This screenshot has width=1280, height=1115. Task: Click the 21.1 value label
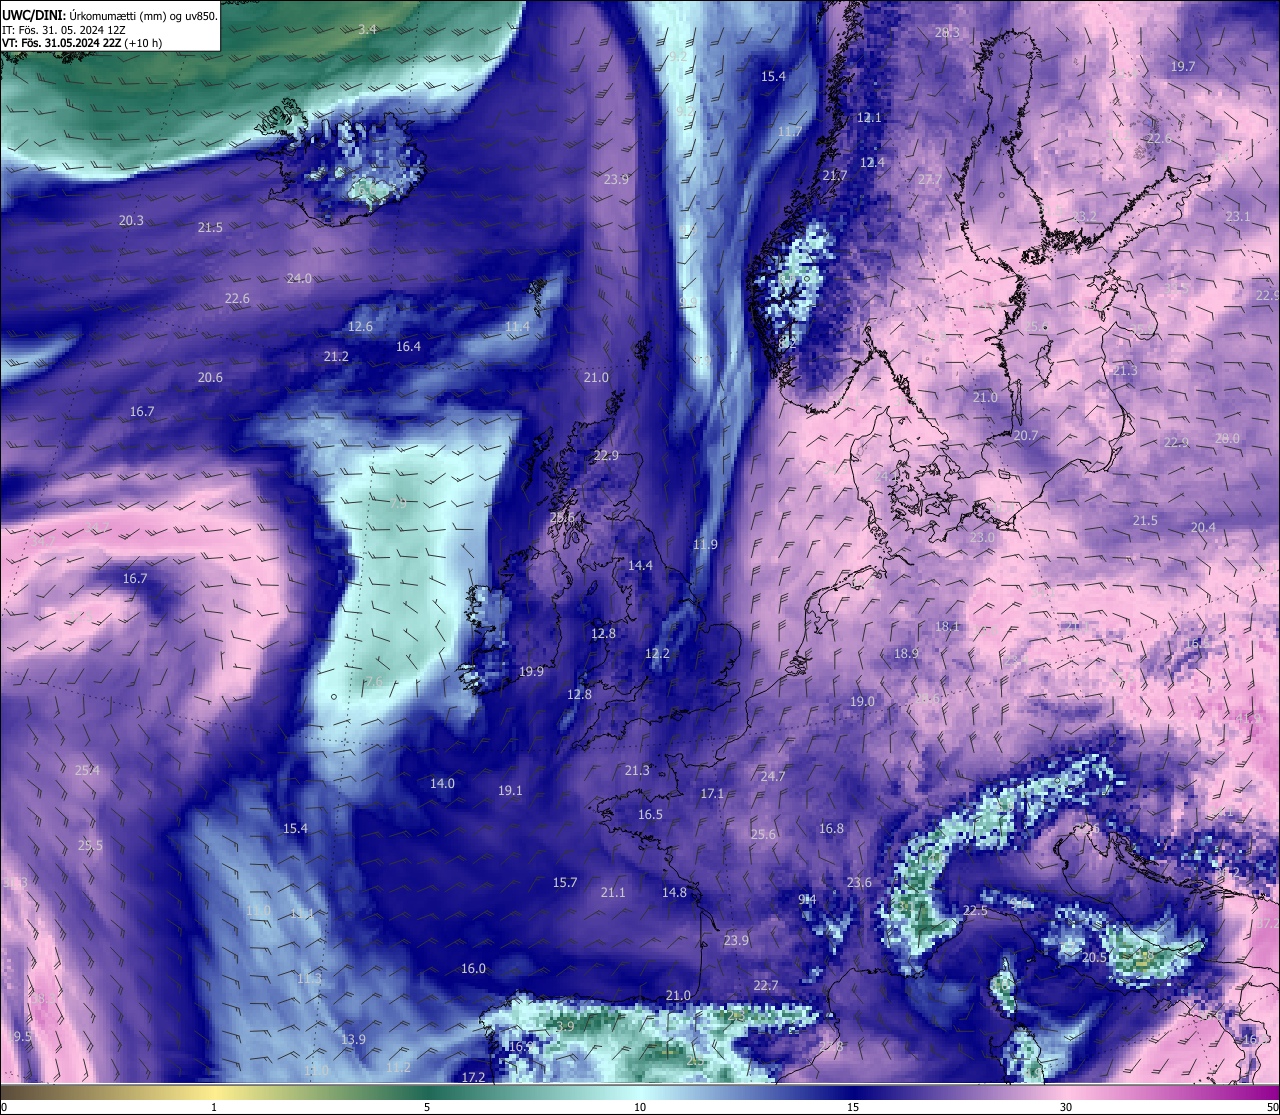(x=613, y=893)
